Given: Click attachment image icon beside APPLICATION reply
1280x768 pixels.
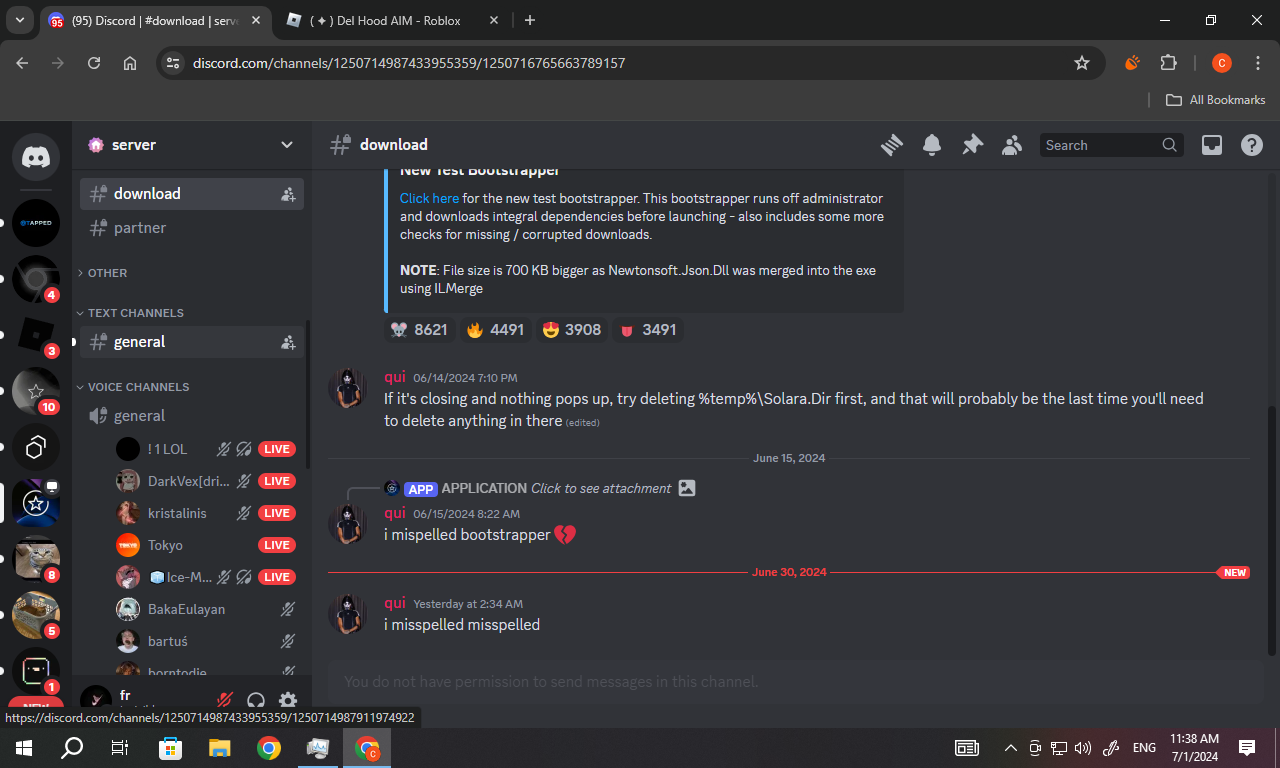Looking at the screenshot, I should [x=686, y=488].
